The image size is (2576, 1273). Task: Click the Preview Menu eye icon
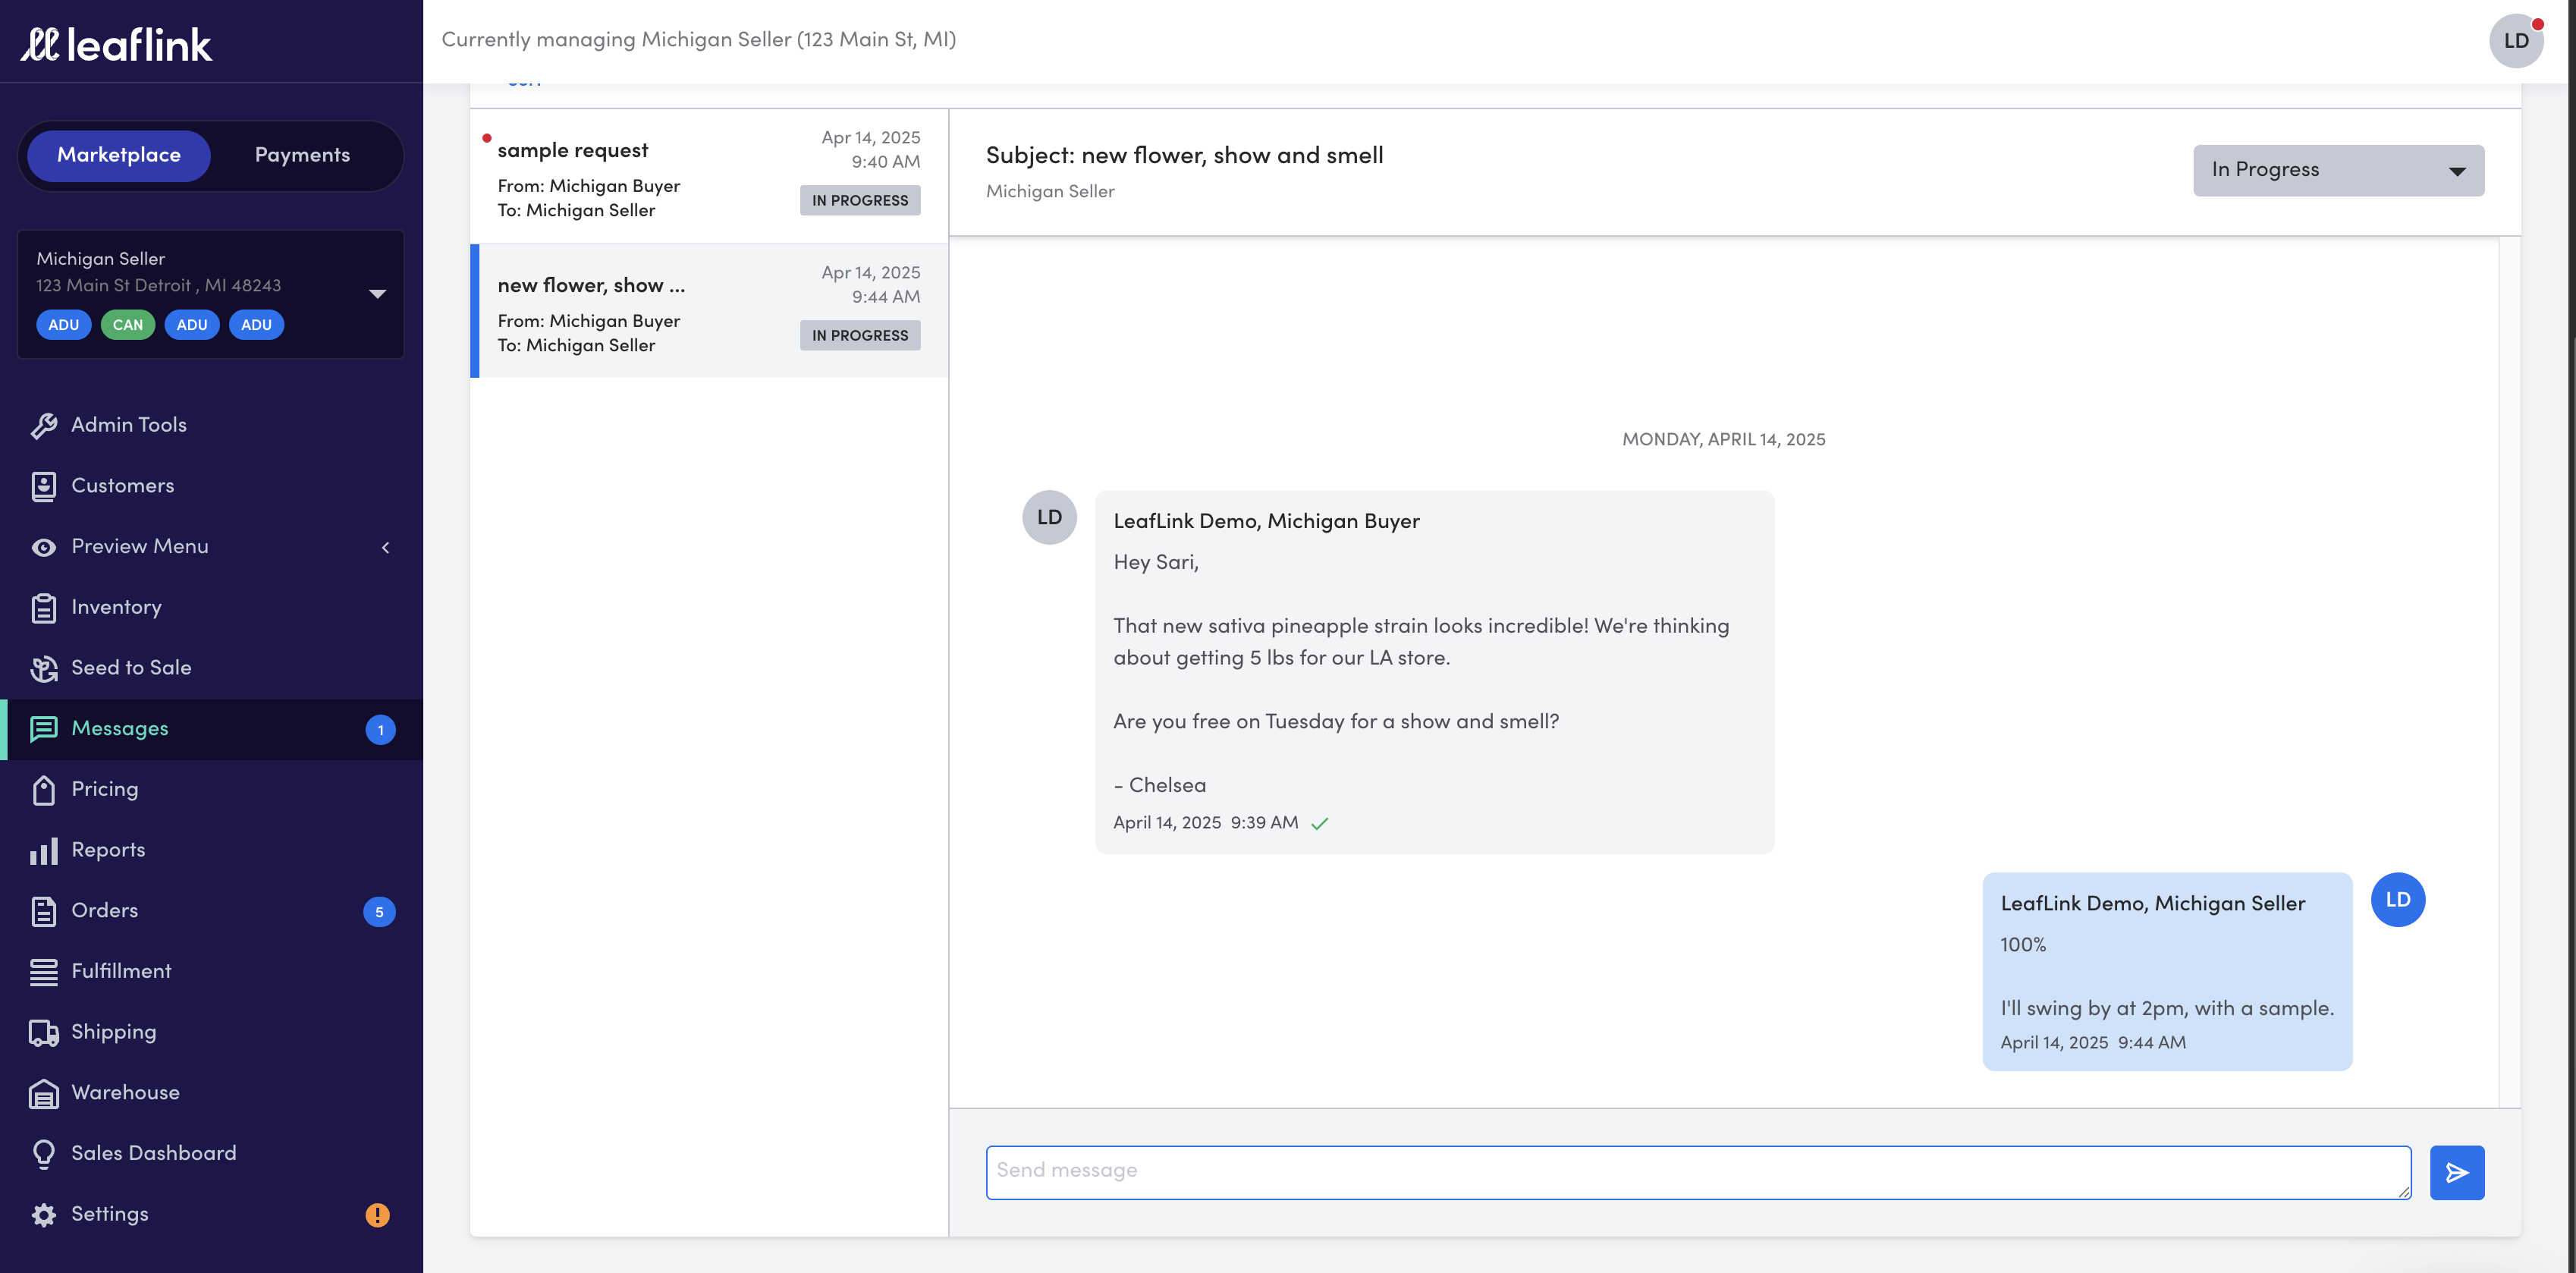[x=44, y=547]
